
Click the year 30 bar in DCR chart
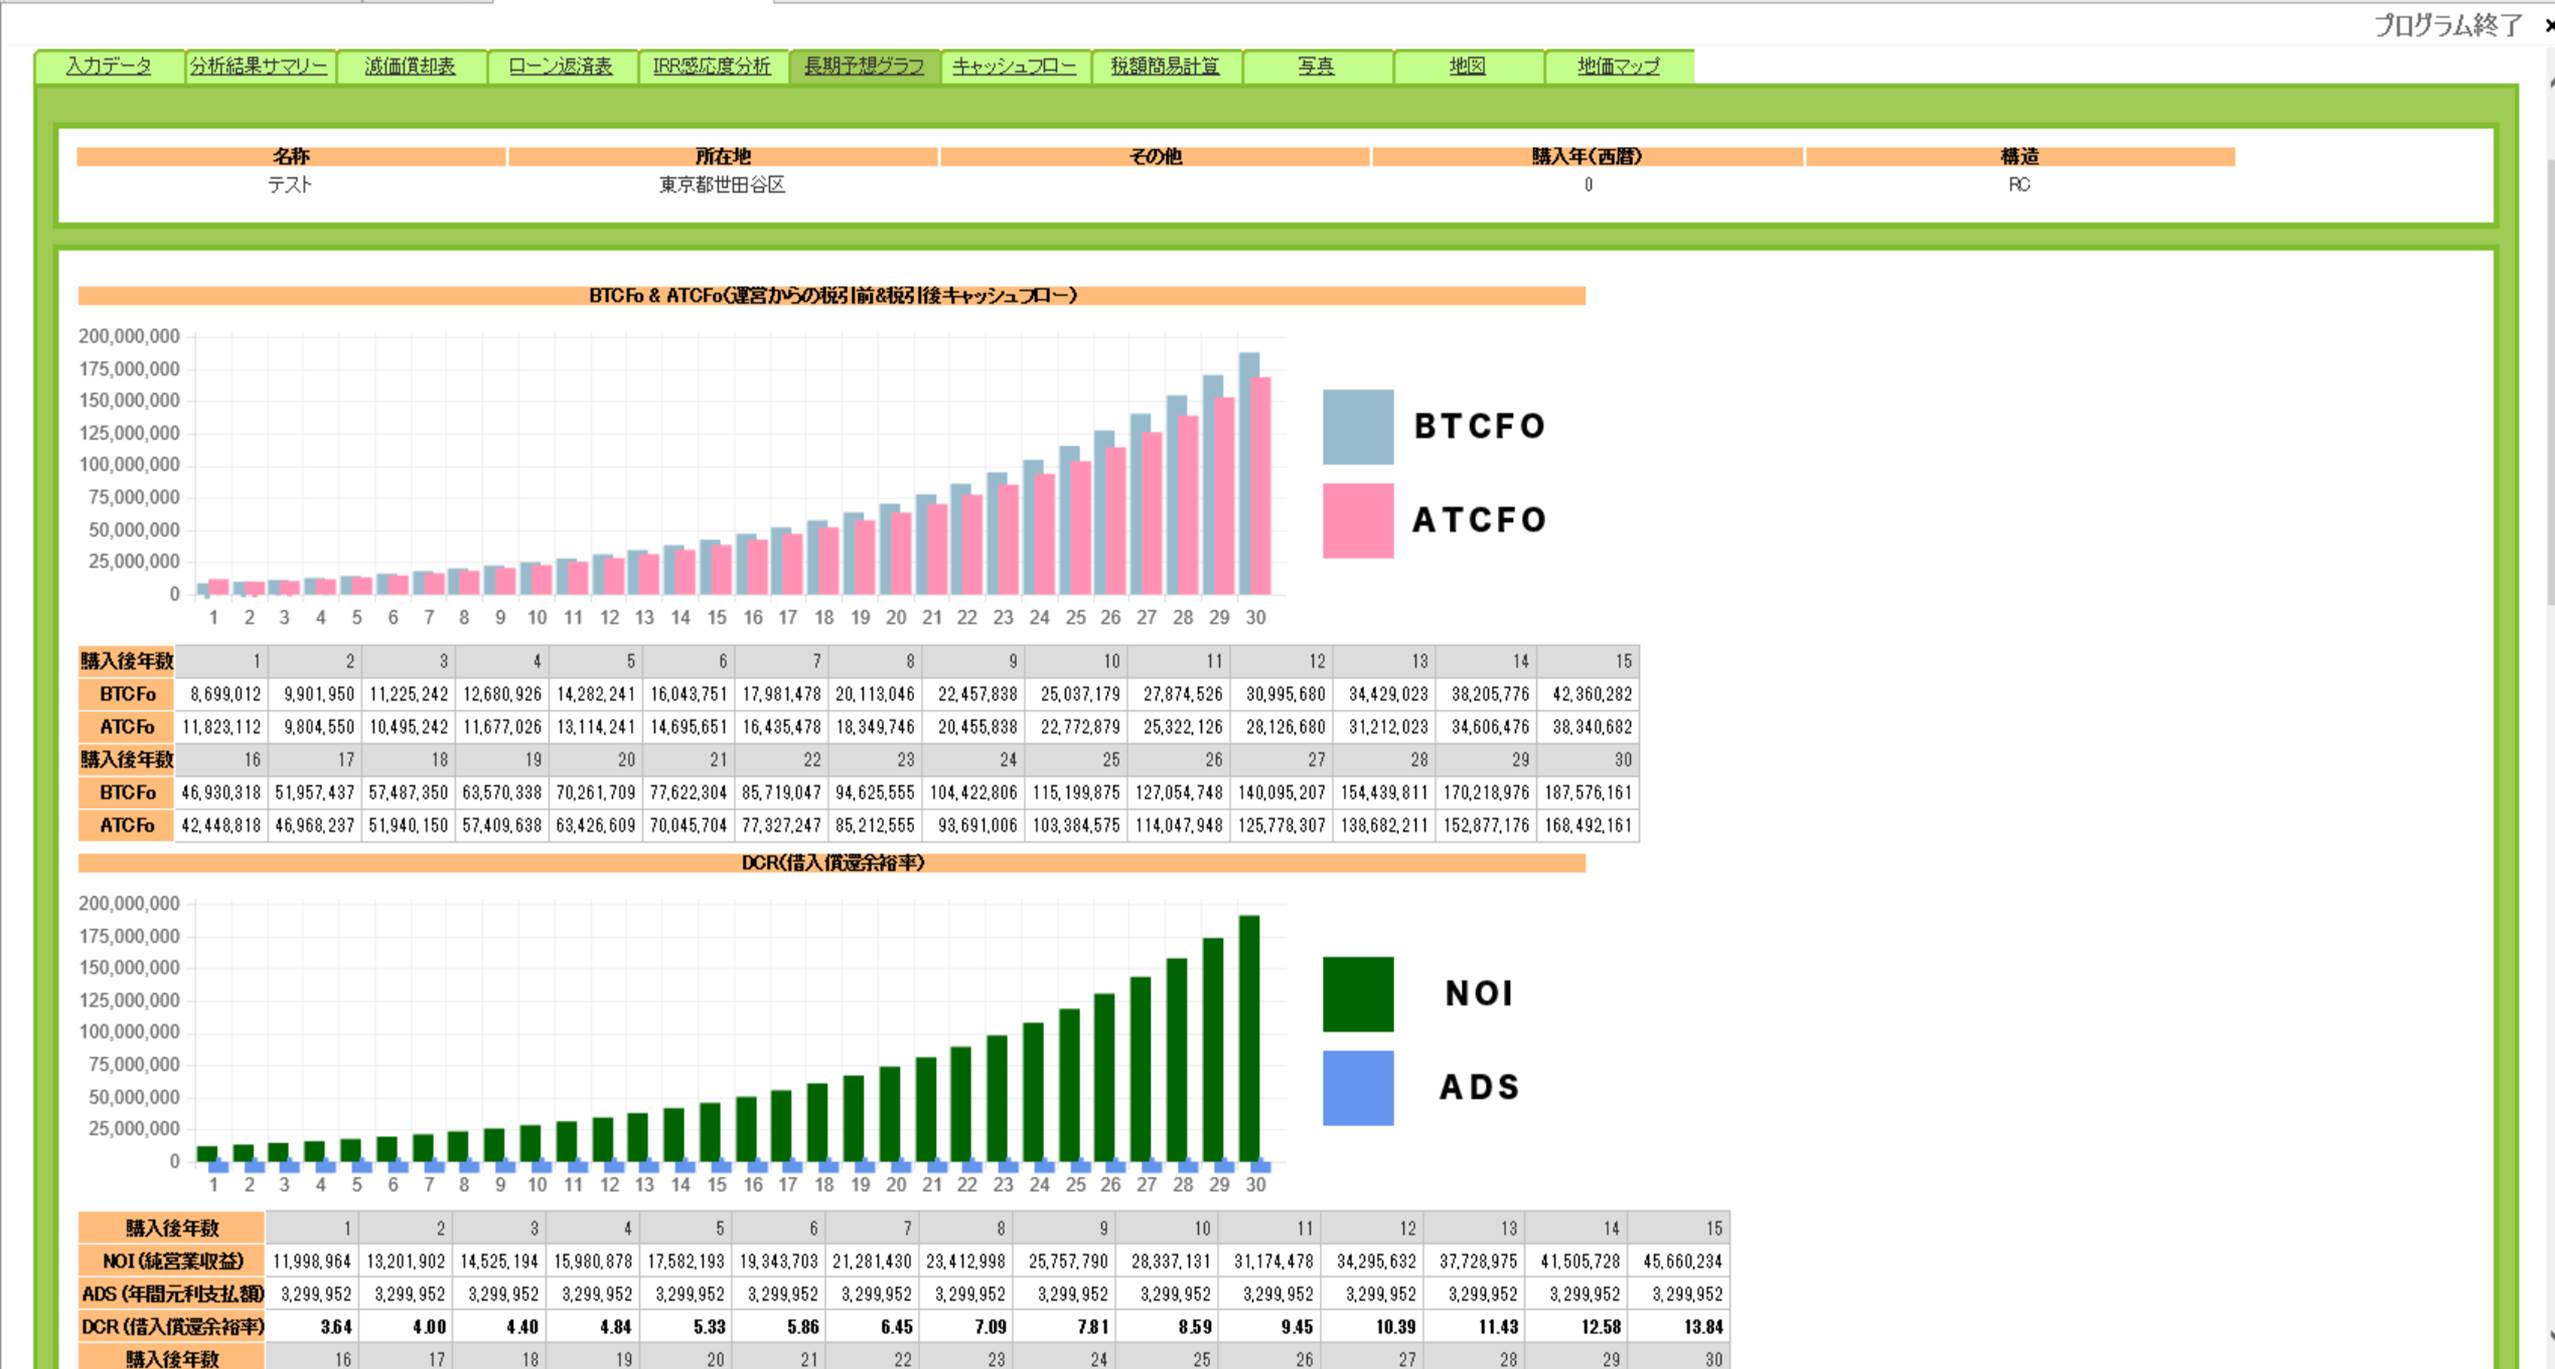click(x=1249, y=1038)
